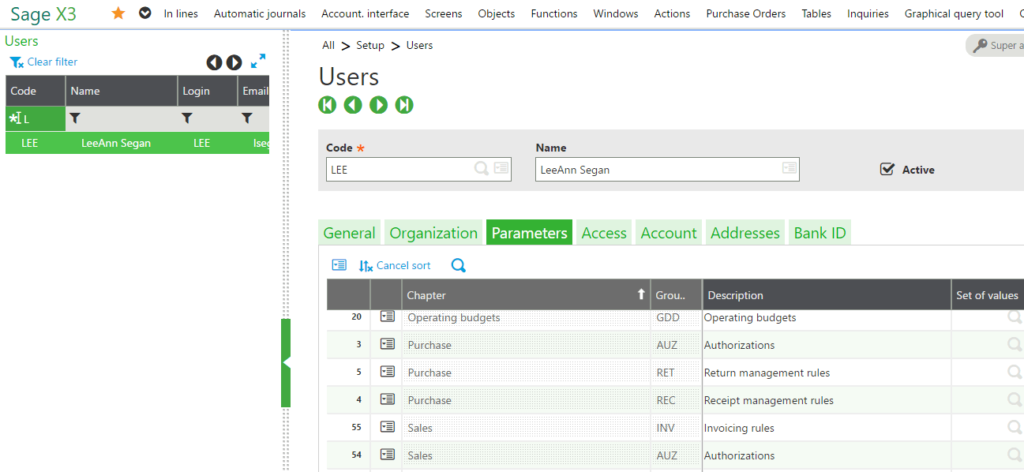Open the Inquiries menu item
Screen dimensions: 1024x472
coord(868,14)
